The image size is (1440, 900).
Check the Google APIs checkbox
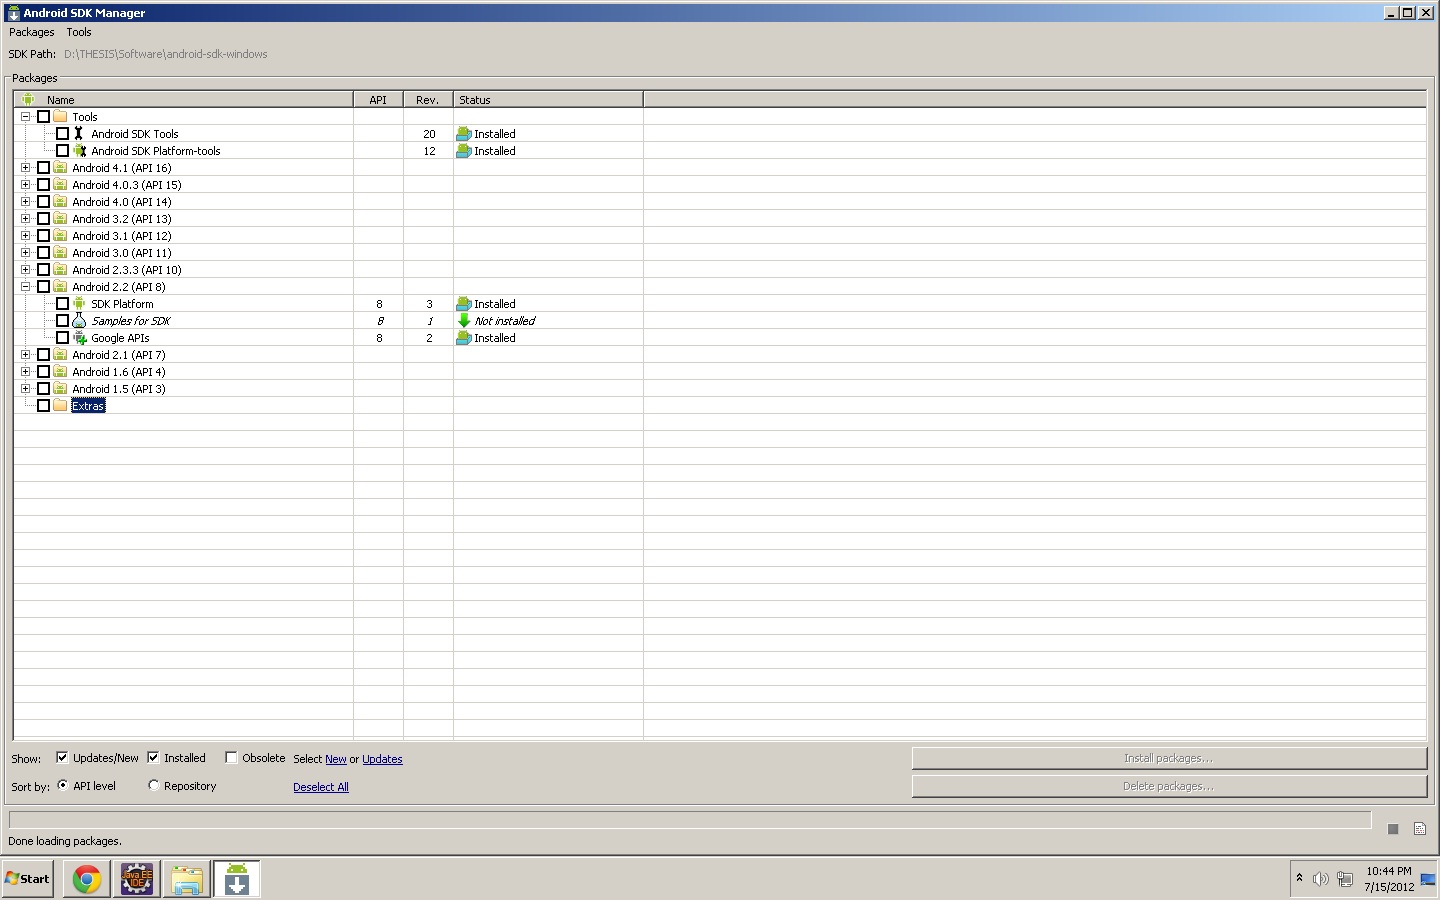[x=62, y=337]
